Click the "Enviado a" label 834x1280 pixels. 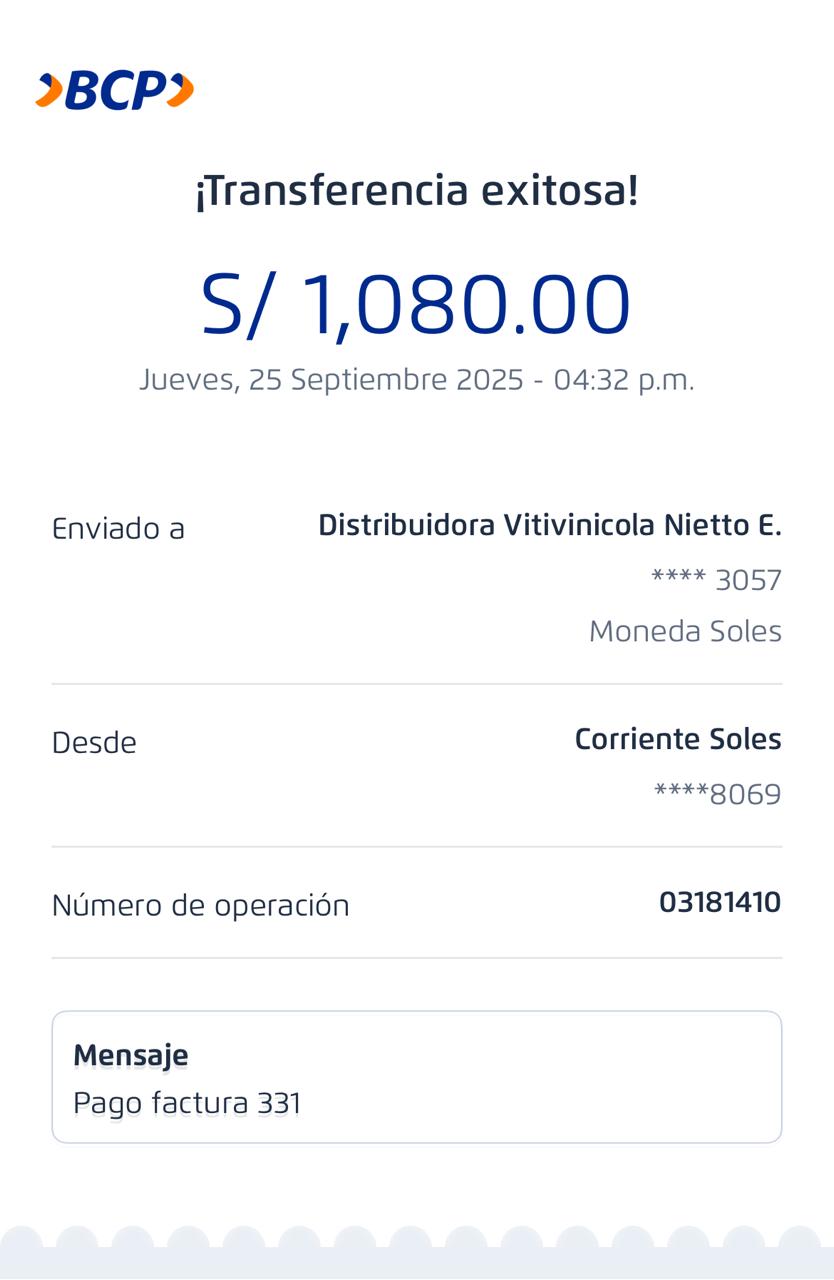tap(118, 528)
